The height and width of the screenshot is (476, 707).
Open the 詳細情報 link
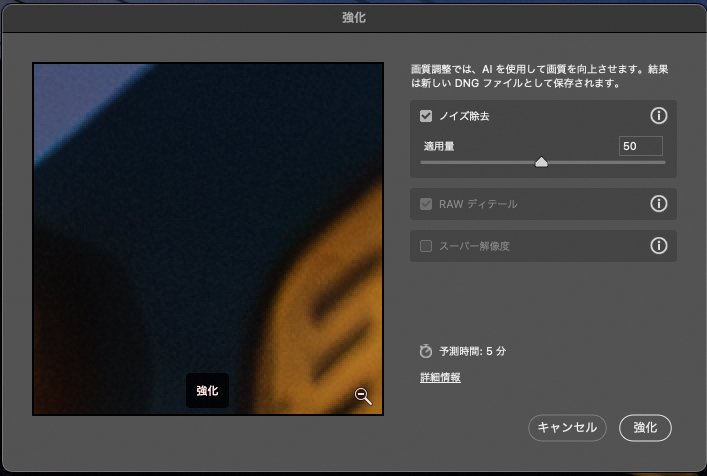[440, 377]
